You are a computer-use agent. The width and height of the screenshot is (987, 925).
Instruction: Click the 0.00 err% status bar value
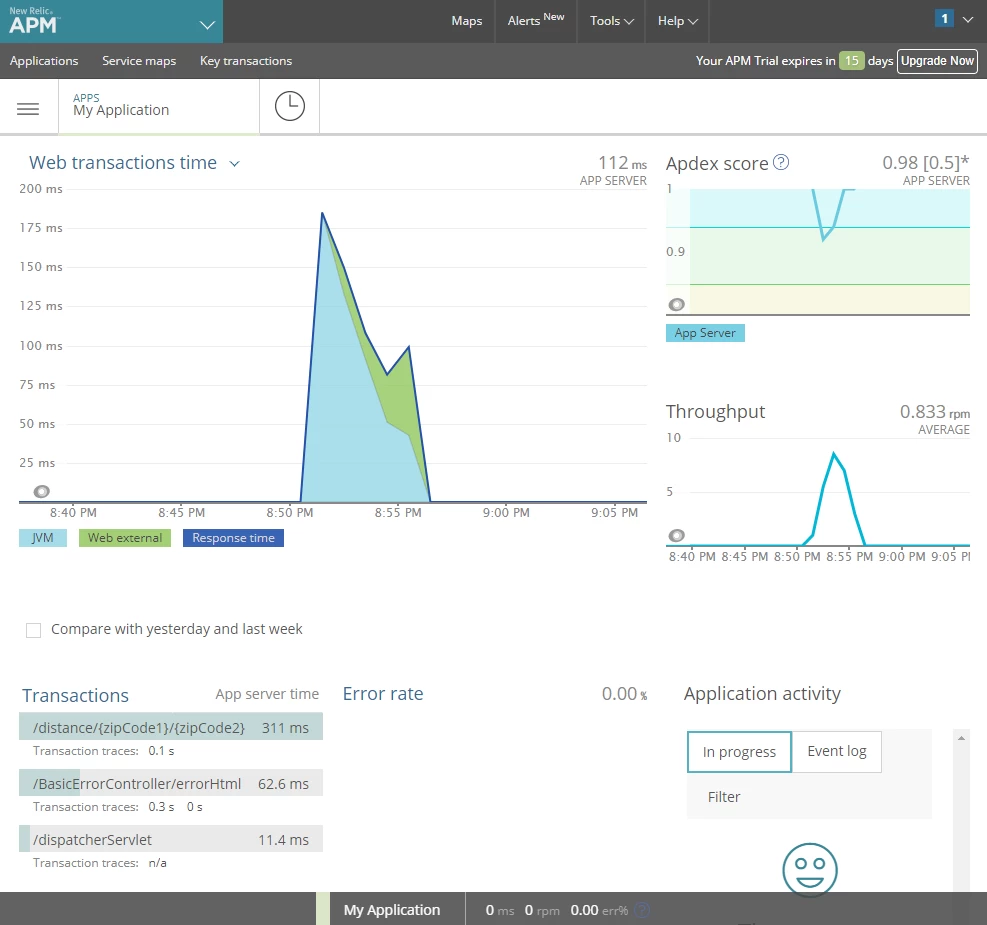(599, 910)
